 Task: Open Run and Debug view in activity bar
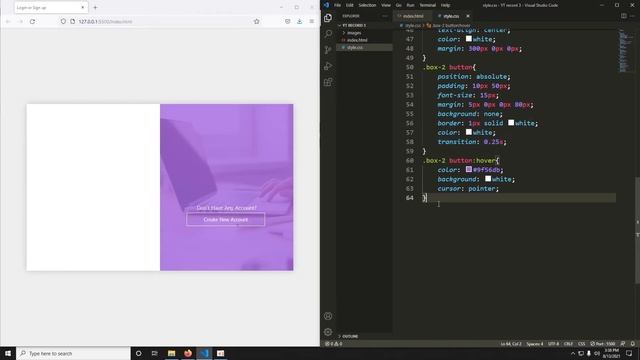(328, 66)
